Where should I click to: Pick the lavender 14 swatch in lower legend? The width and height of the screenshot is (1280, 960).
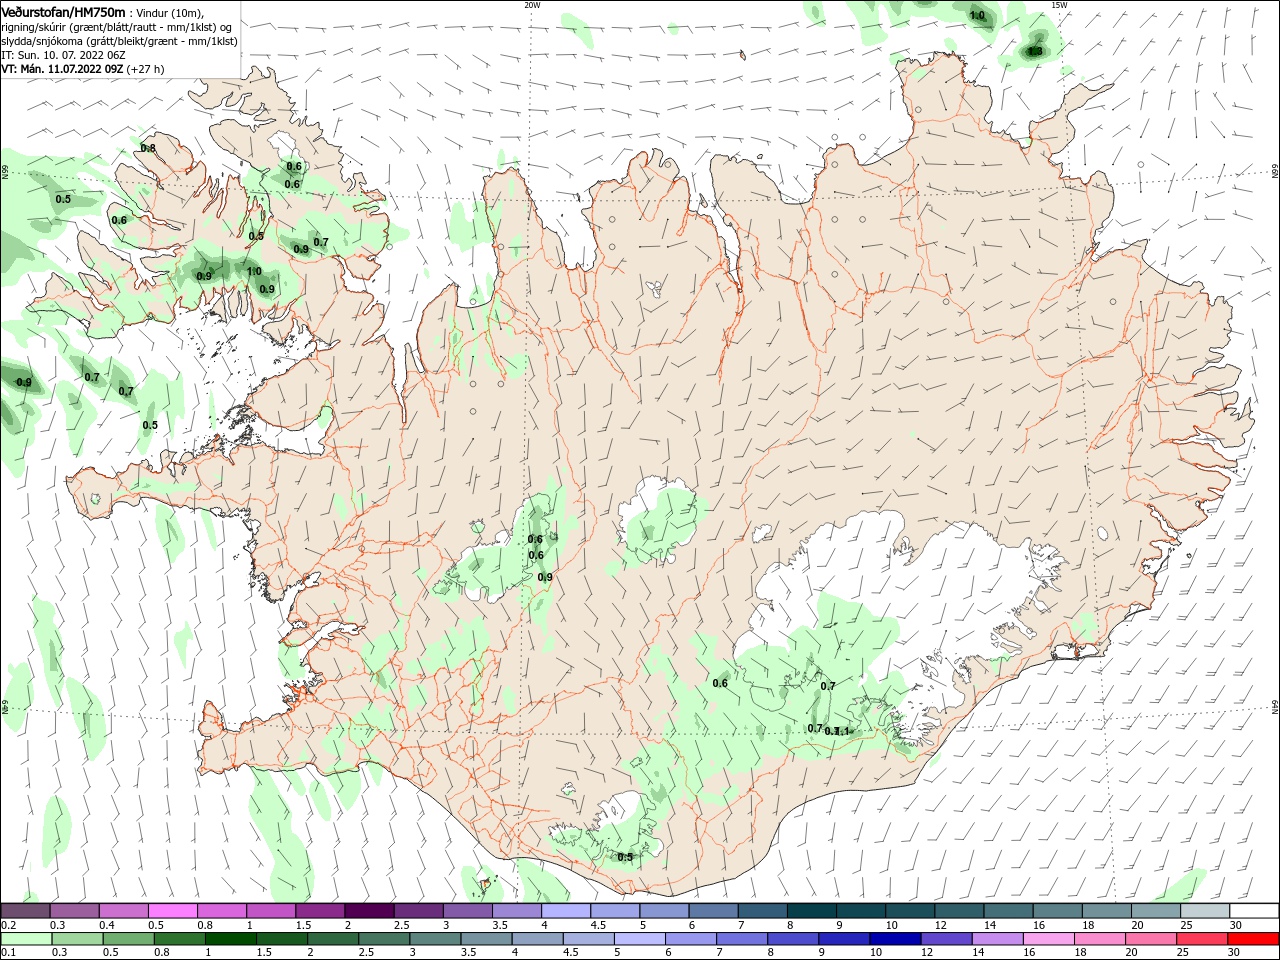[997, 938]
